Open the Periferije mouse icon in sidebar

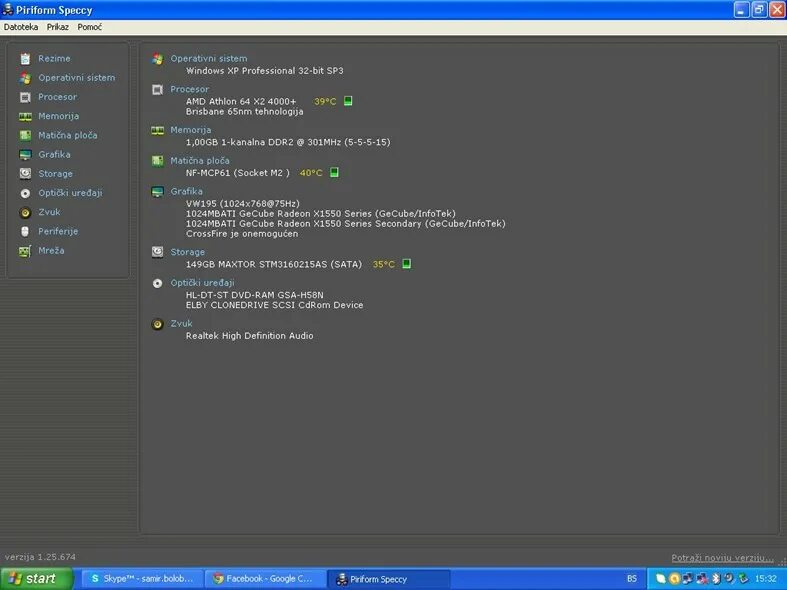(x=25, y=231)
